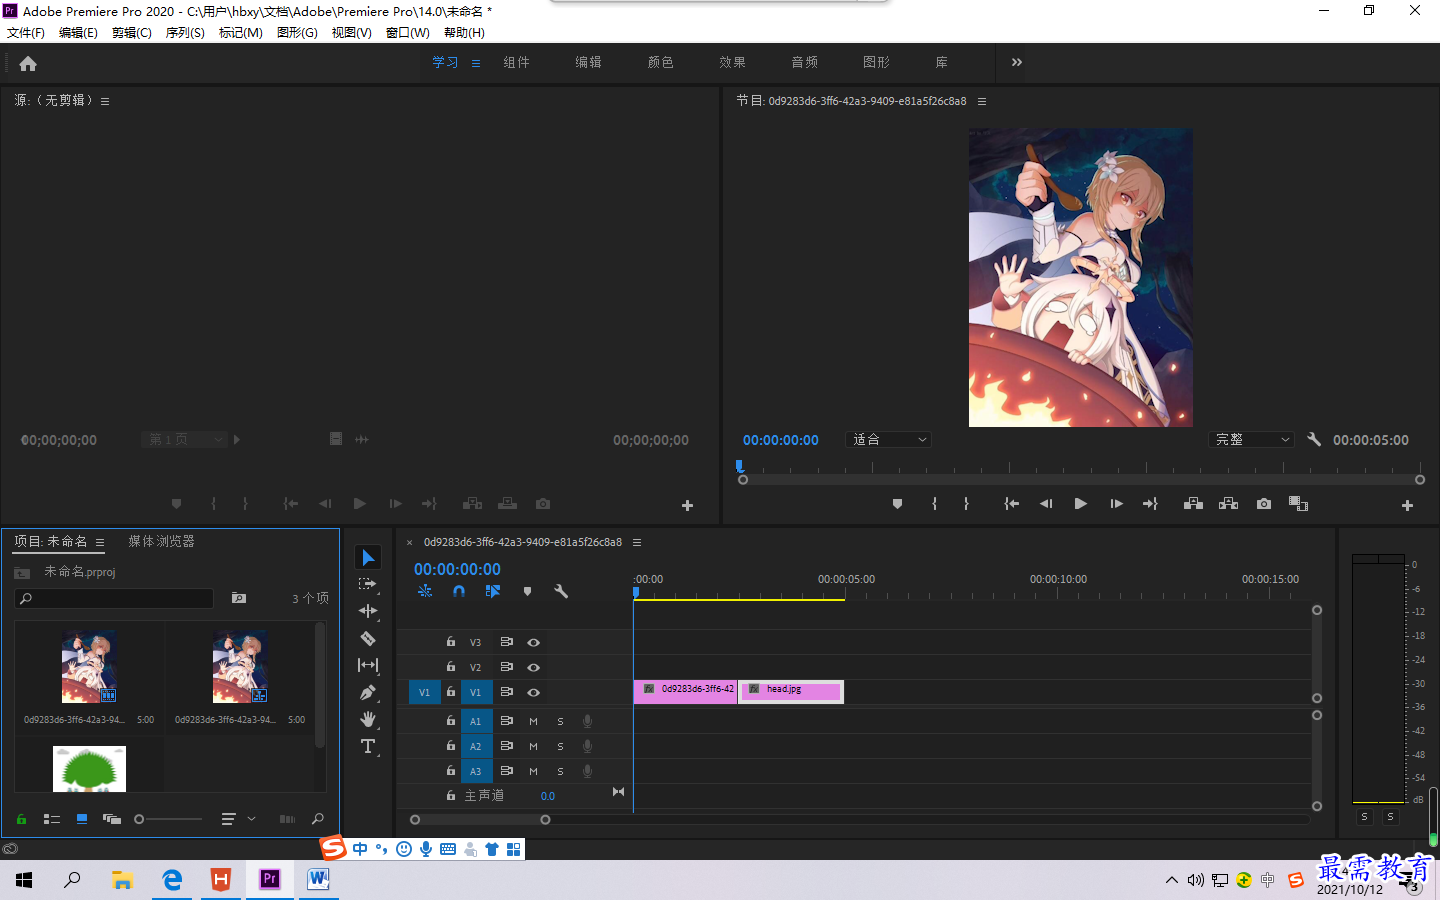This screenshot has width=1440, height=900.
Task: Play the program monitor
Action: 1080,504
